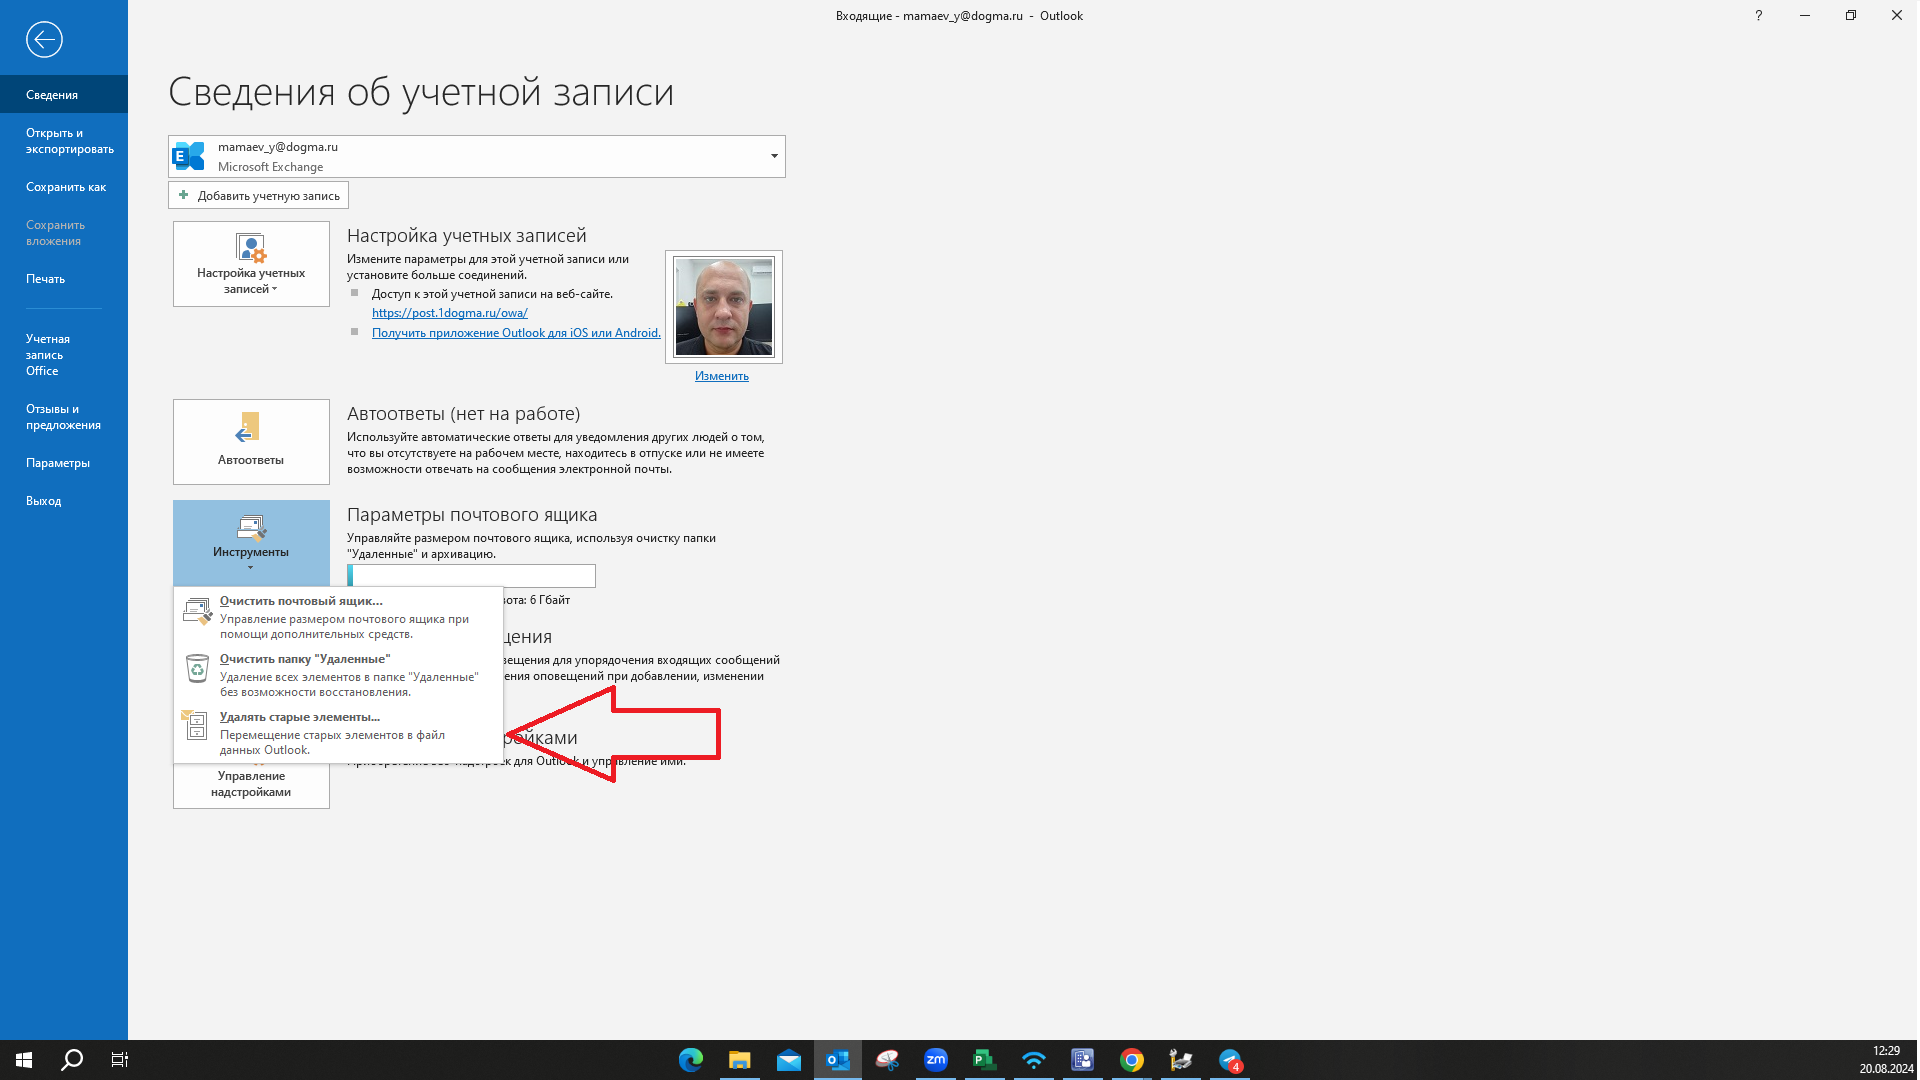Click the back arrow circle icon

tap(44, 40)
